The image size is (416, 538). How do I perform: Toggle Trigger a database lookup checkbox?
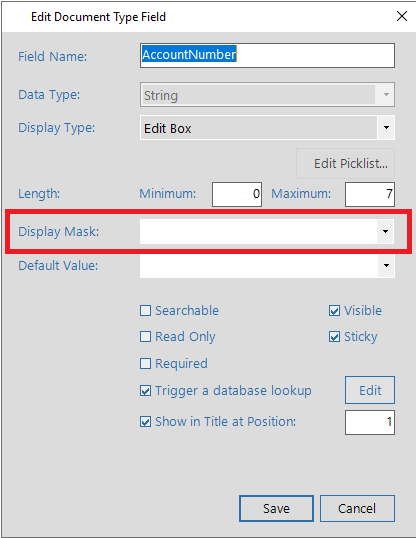146,390
